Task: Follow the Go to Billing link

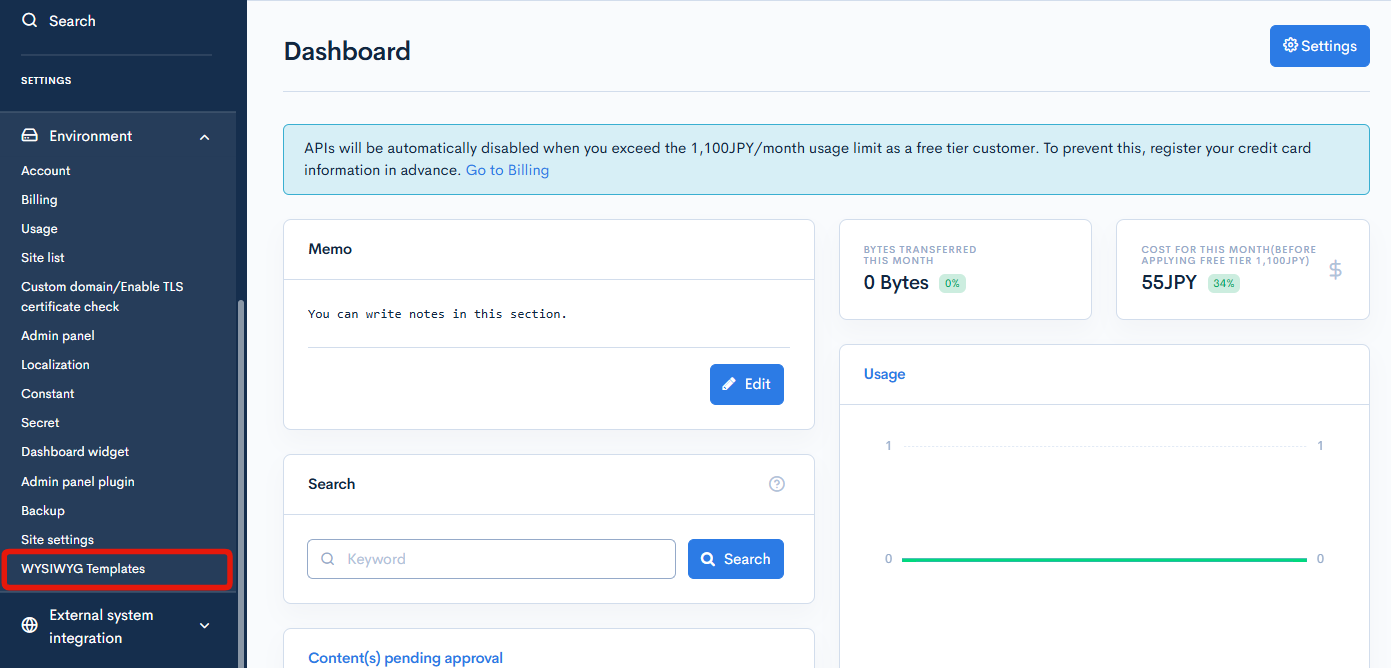Action: 507,170
